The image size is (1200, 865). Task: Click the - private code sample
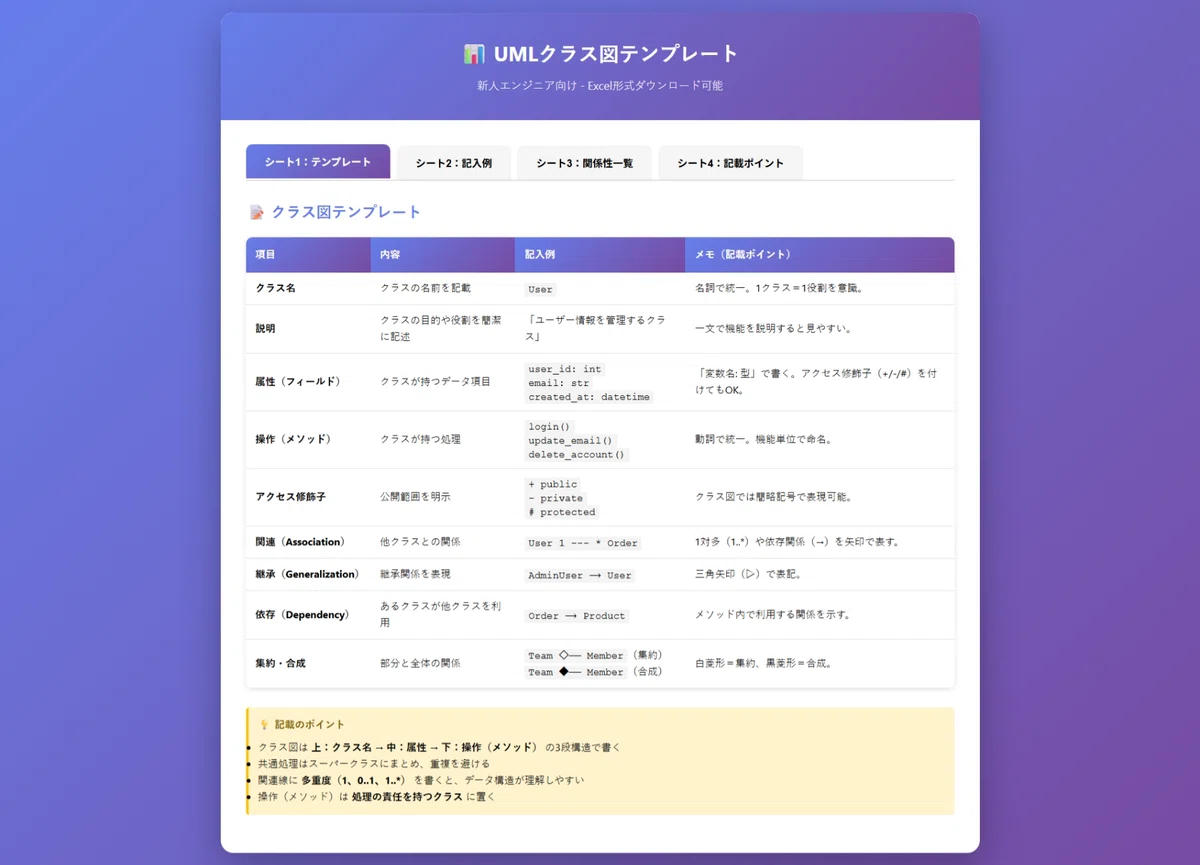tap(556, 498)
